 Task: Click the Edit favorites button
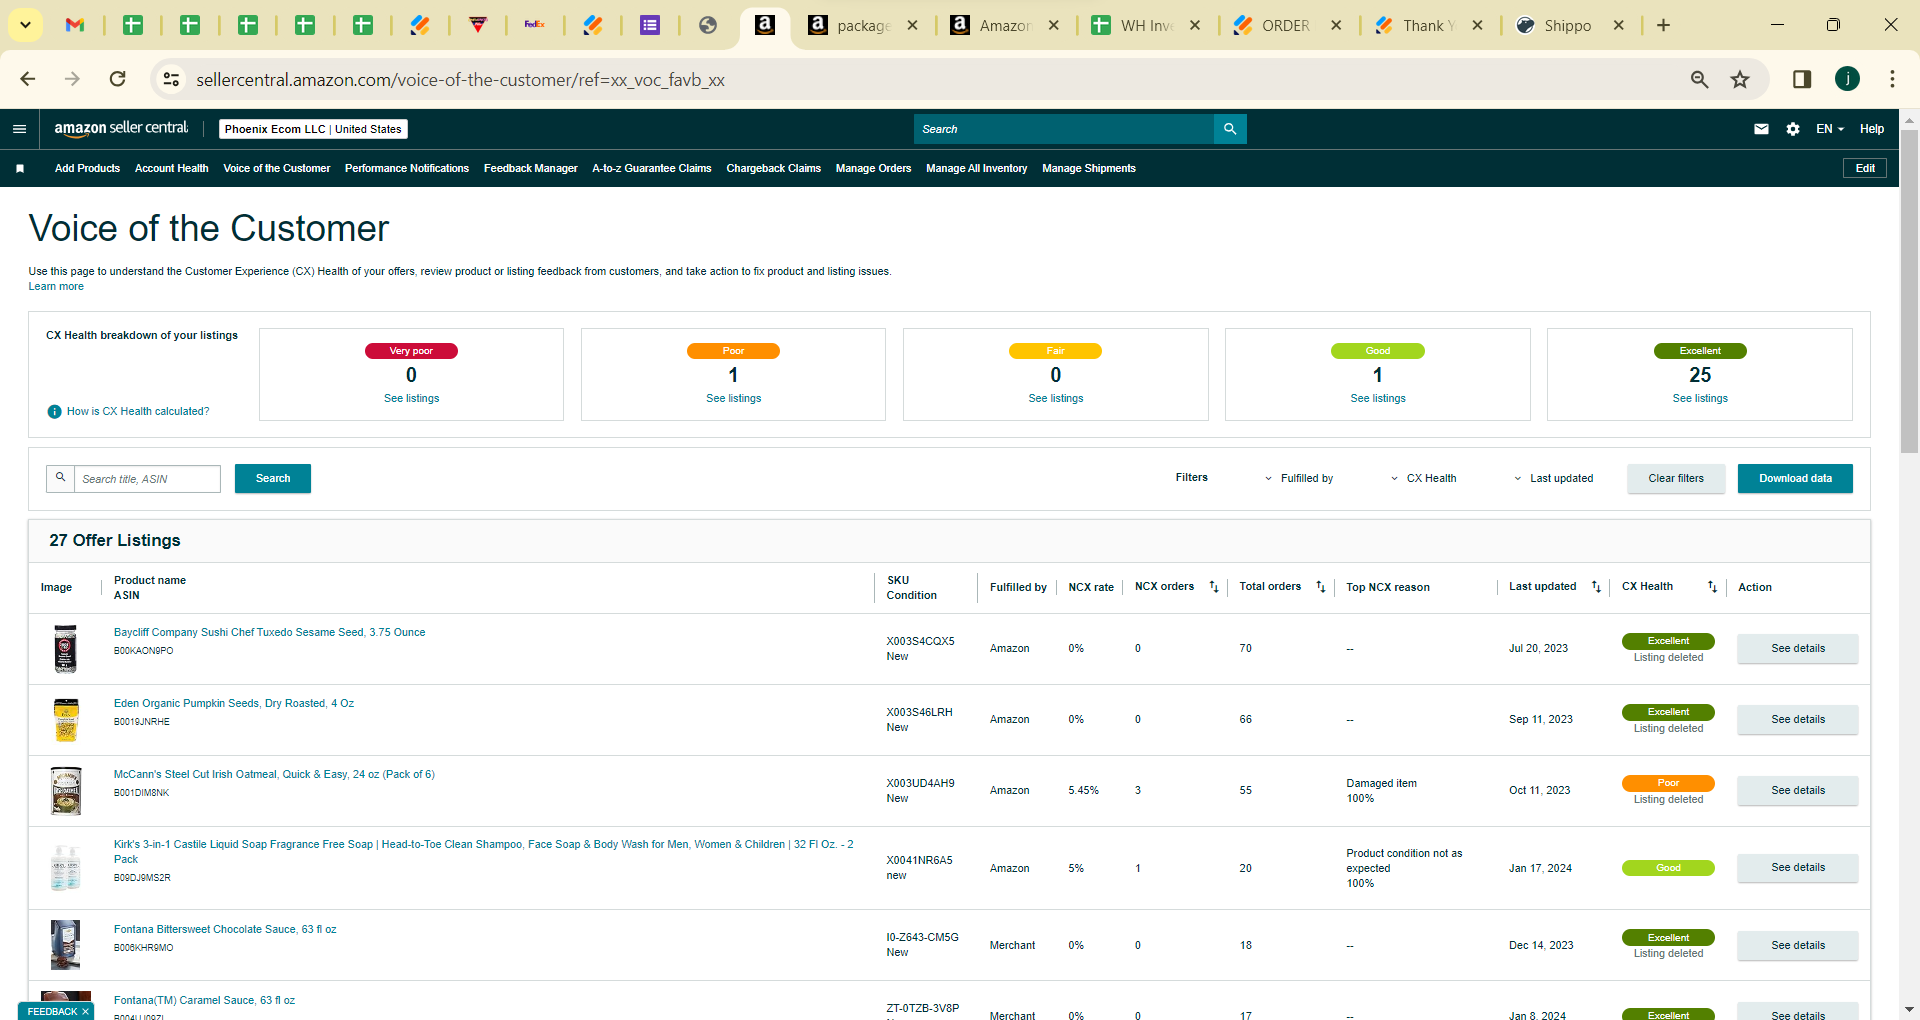[1865, 168]
